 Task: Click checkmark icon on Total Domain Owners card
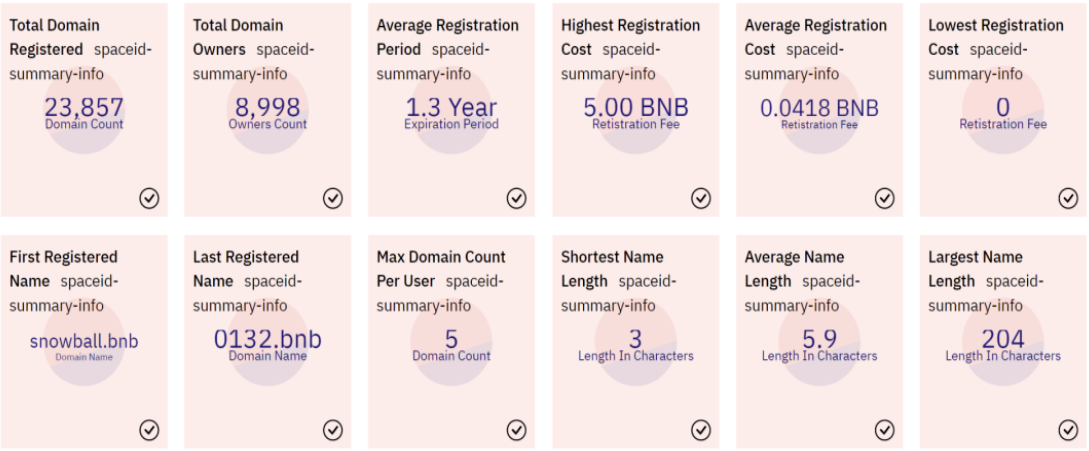(x=333, y=199)
